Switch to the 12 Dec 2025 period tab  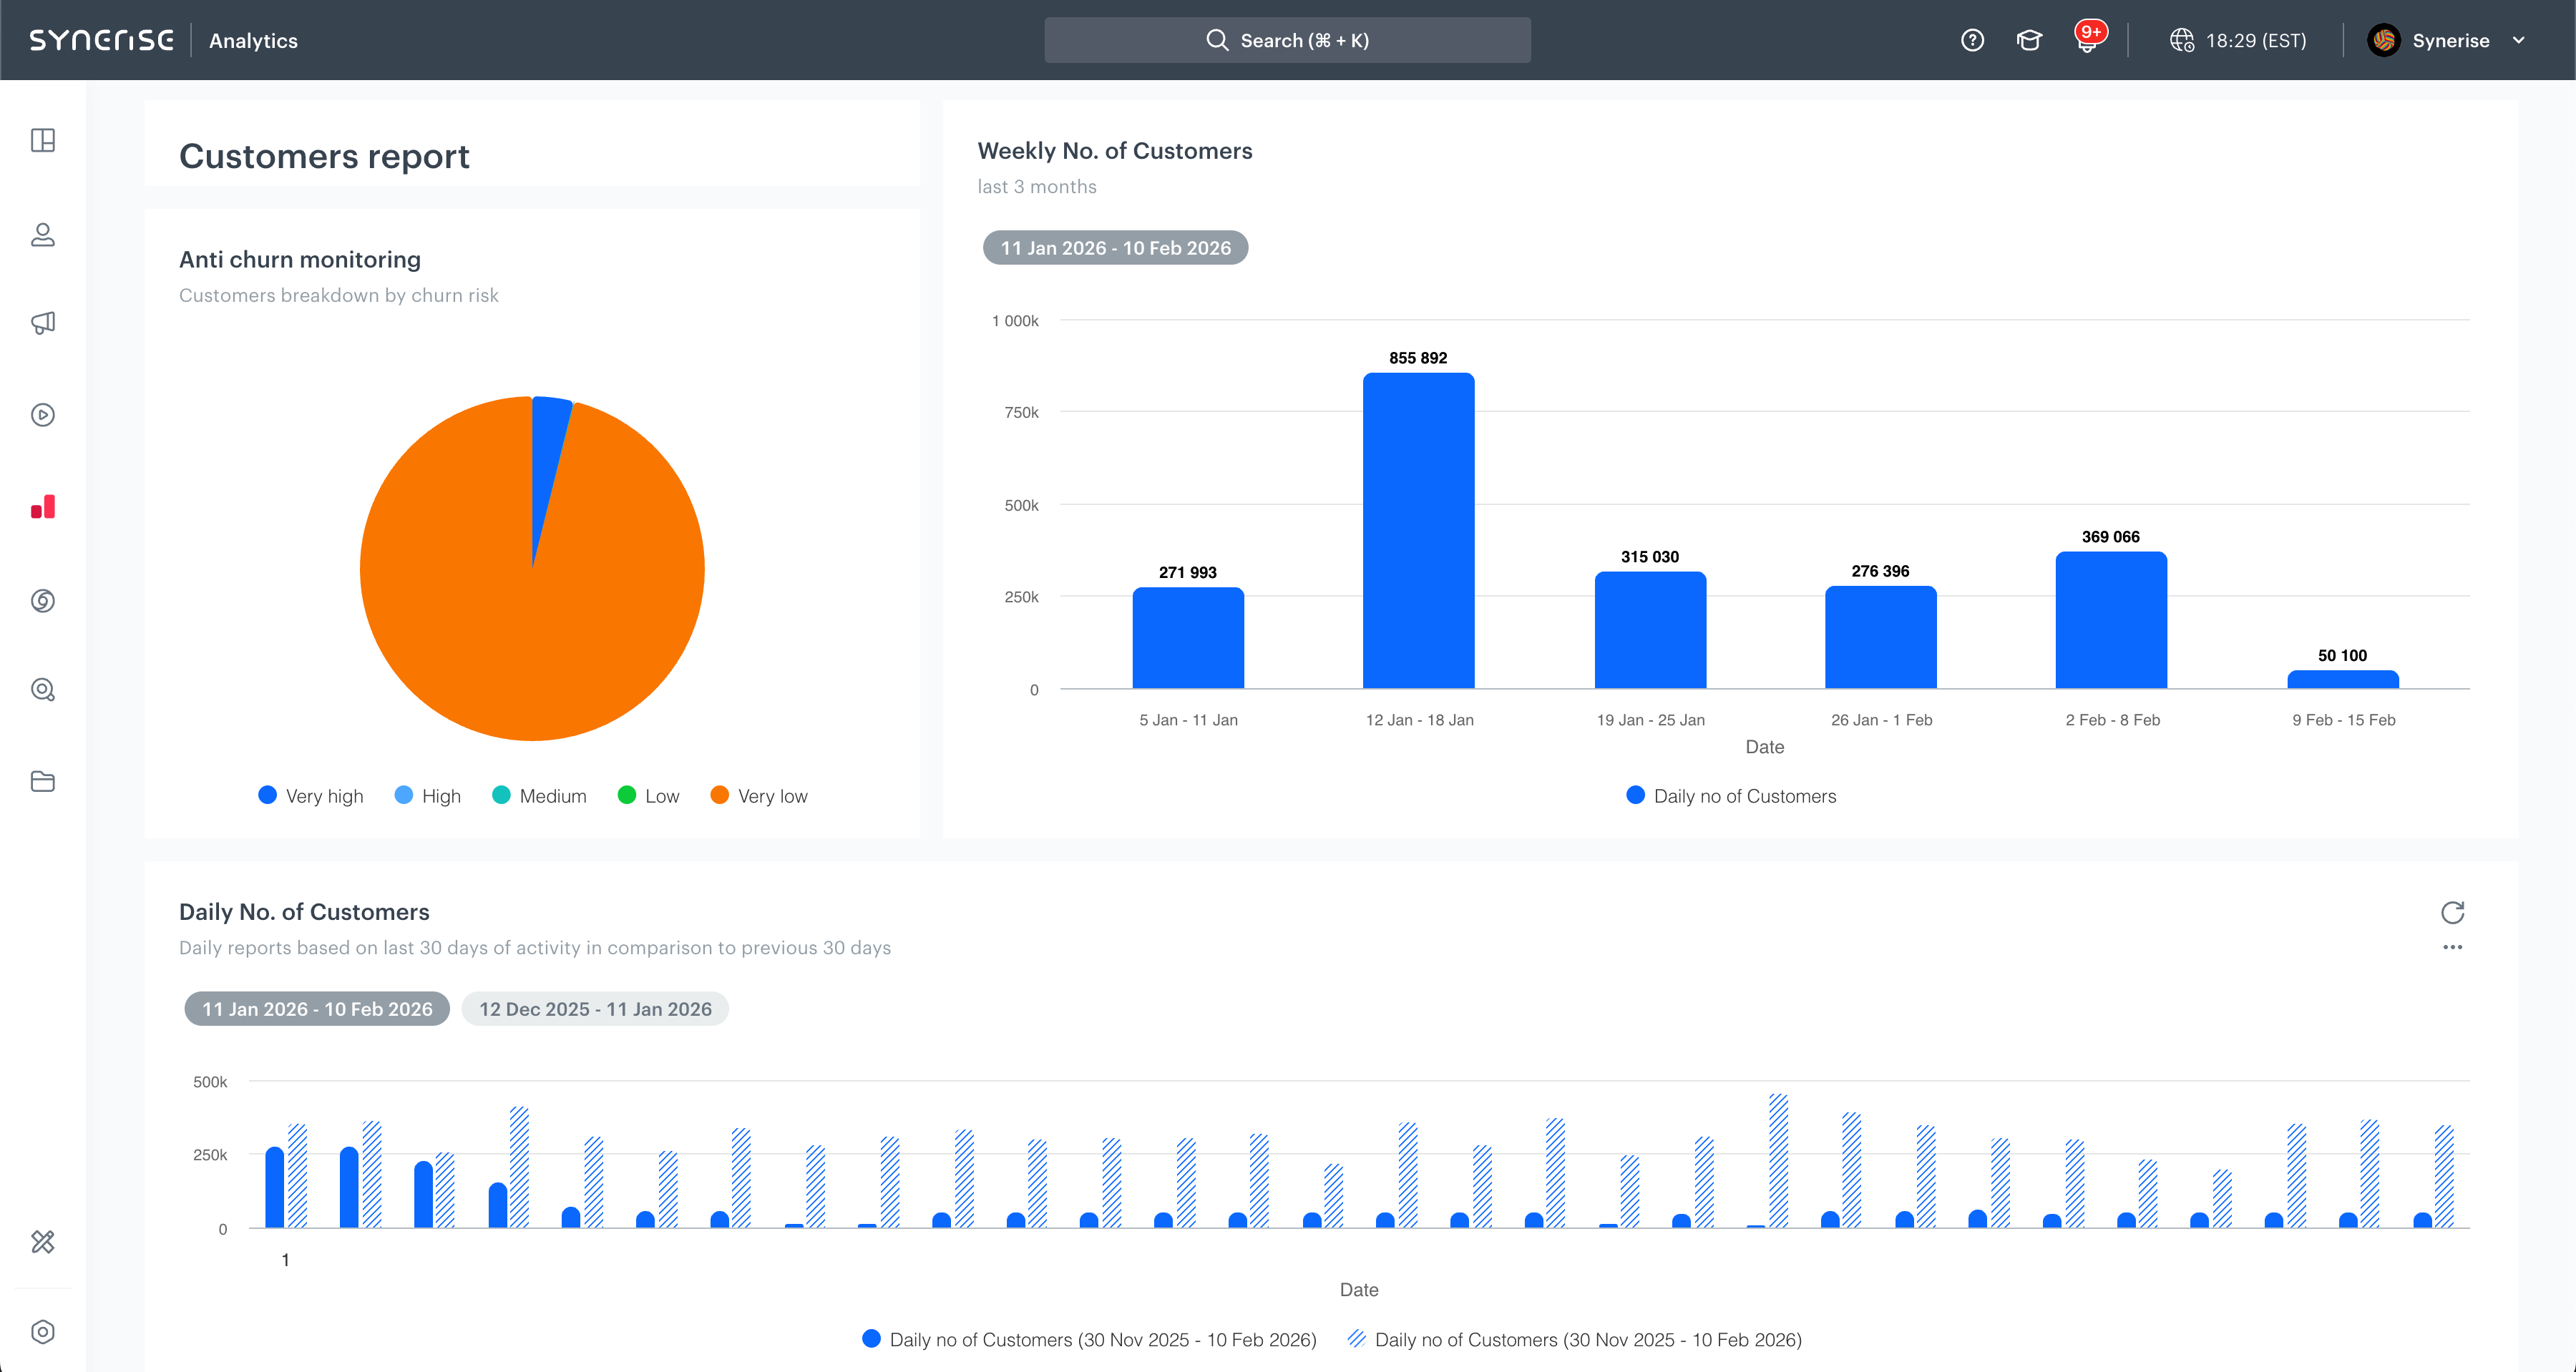click(595, 1009)
